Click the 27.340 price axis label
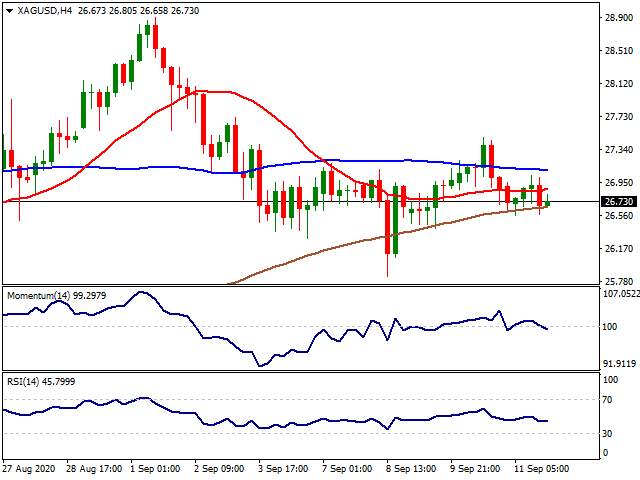This screenshot has height=480, width=640. [618, 150]
